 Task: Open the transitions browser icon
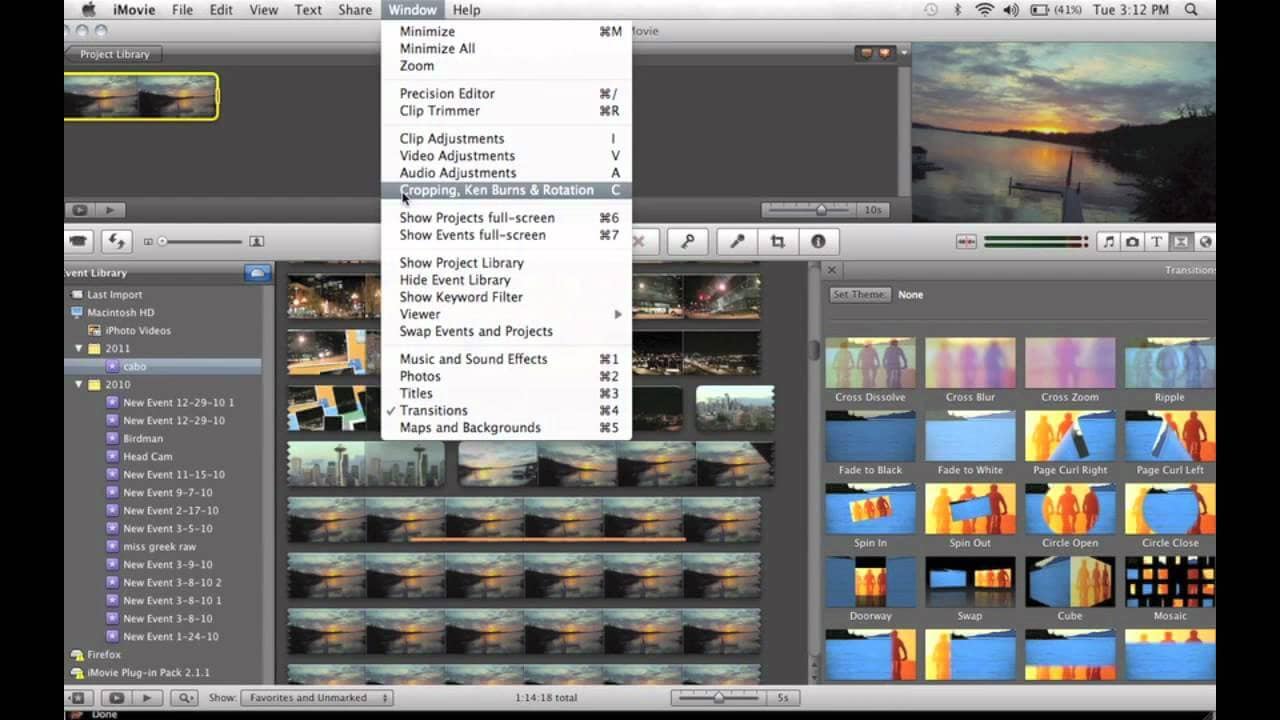coord(1180,242)
